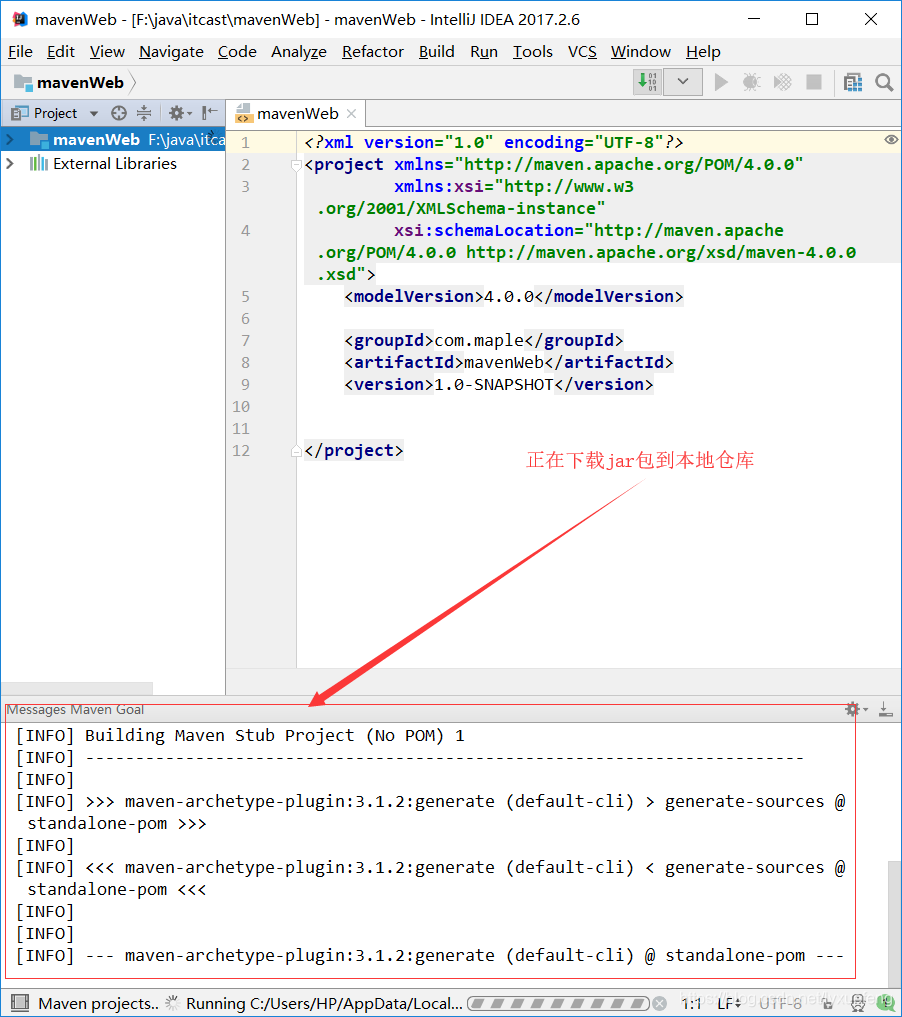
Task: Open the Project panel settings gear
Action: [x=180, y=114]
